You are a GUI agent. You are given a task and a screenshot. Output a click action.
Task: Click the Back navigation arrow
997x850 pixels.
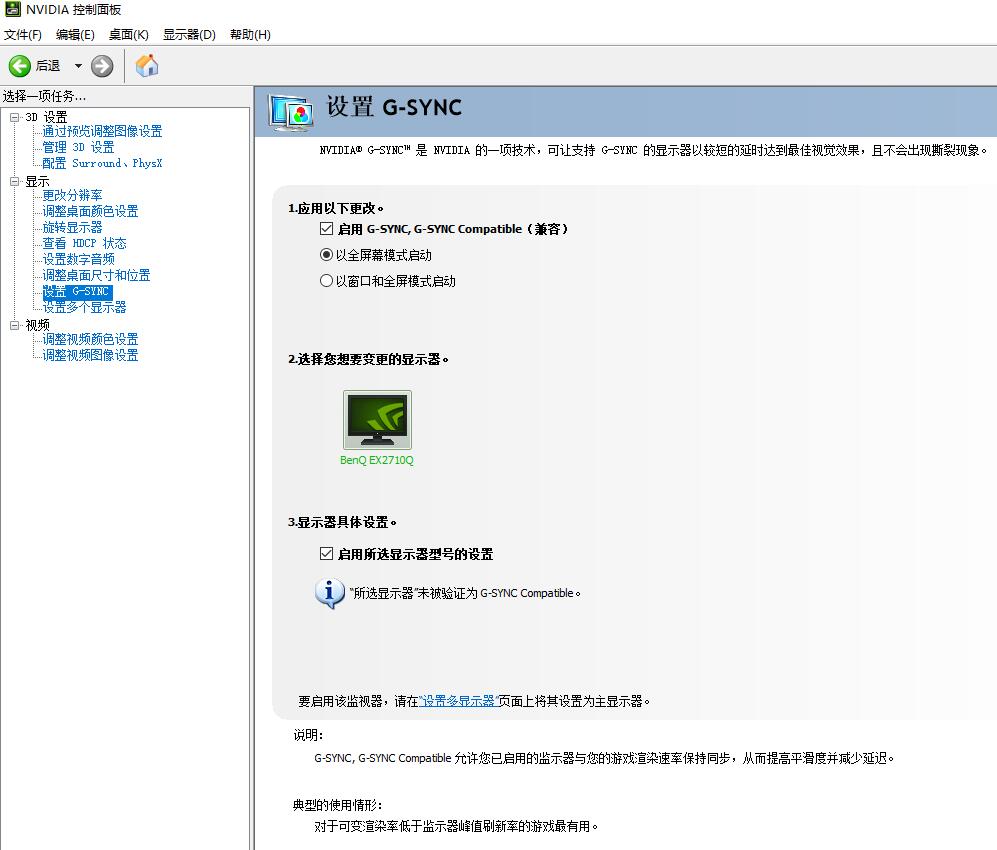click(x=21, y=66)
